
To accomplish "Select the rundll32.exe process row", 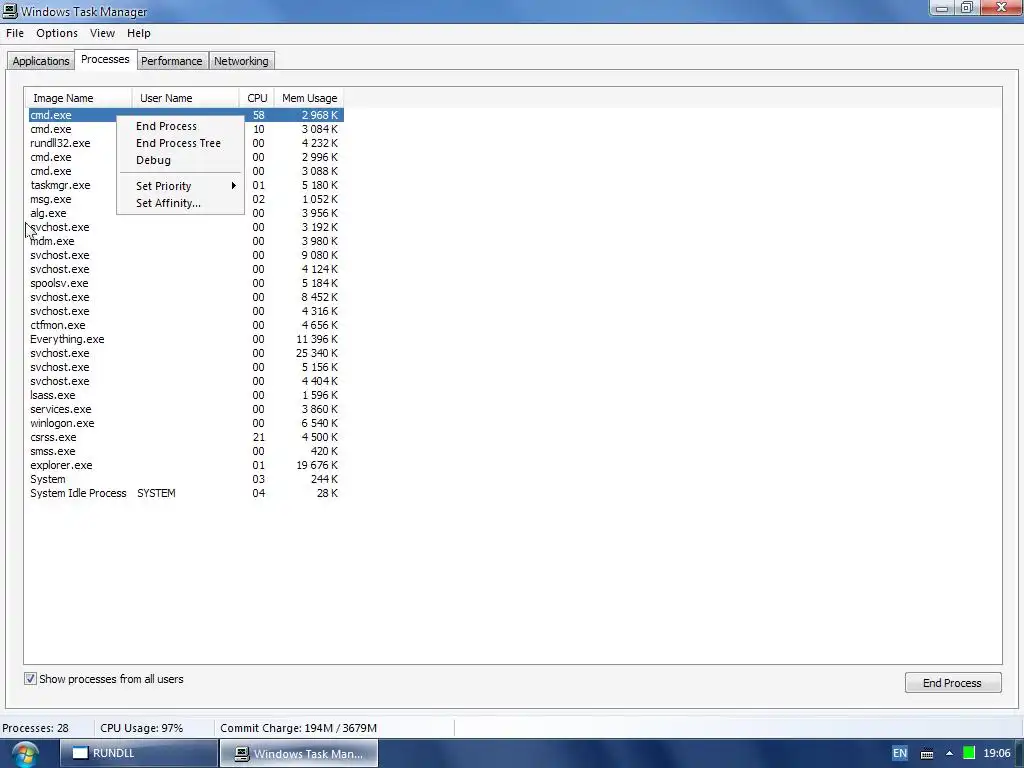I will click(185, 143).
